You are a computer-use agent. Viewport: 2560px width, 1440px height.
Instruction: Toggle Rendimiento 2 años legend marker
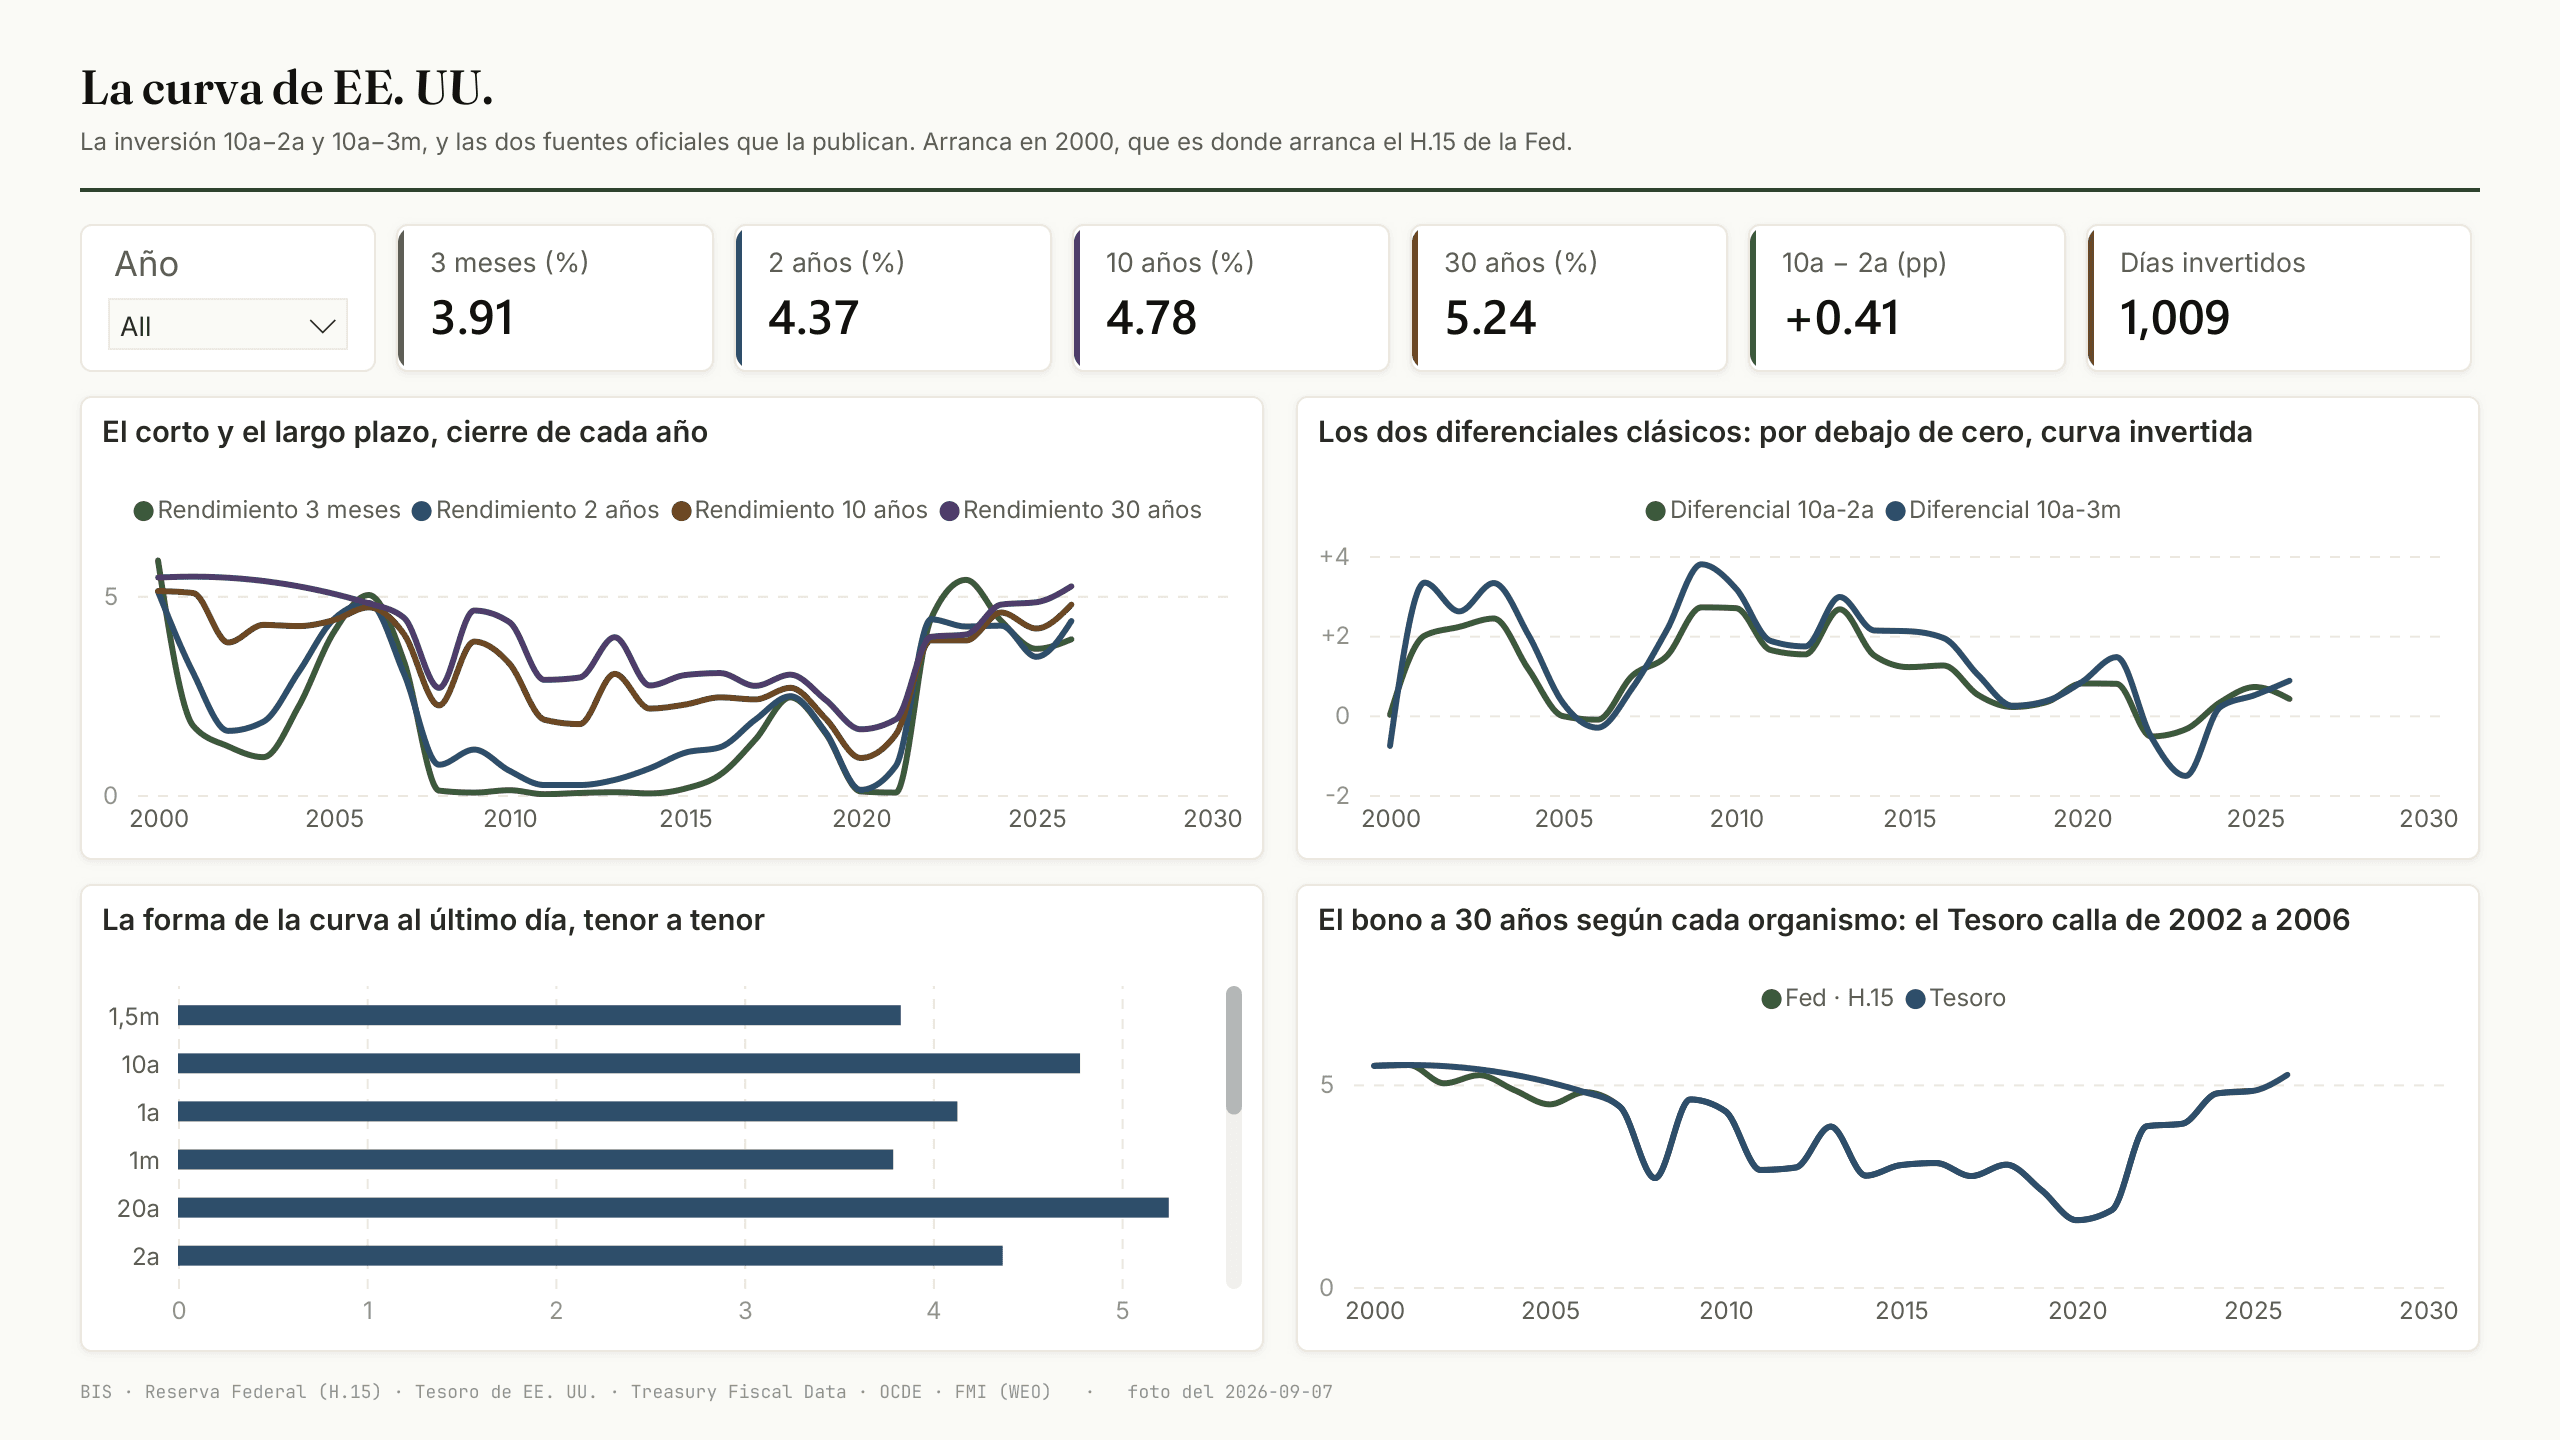pyautogui.click(x=422, y=511)
